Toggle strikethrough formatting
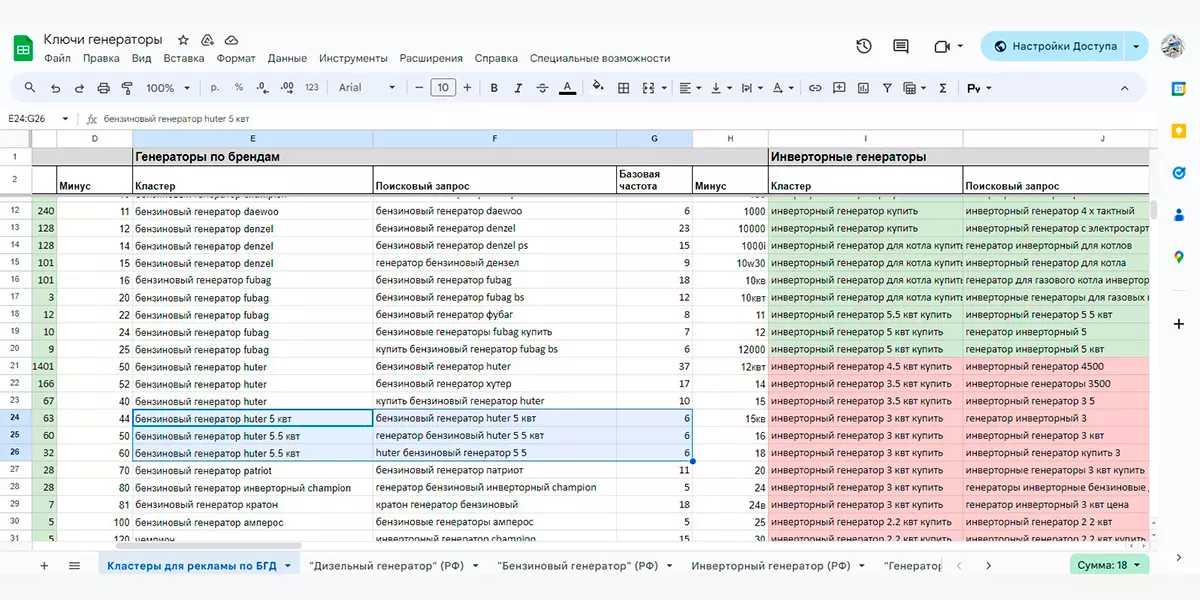1200x600 pixels. pyautogui.click(x=542, y=88)
